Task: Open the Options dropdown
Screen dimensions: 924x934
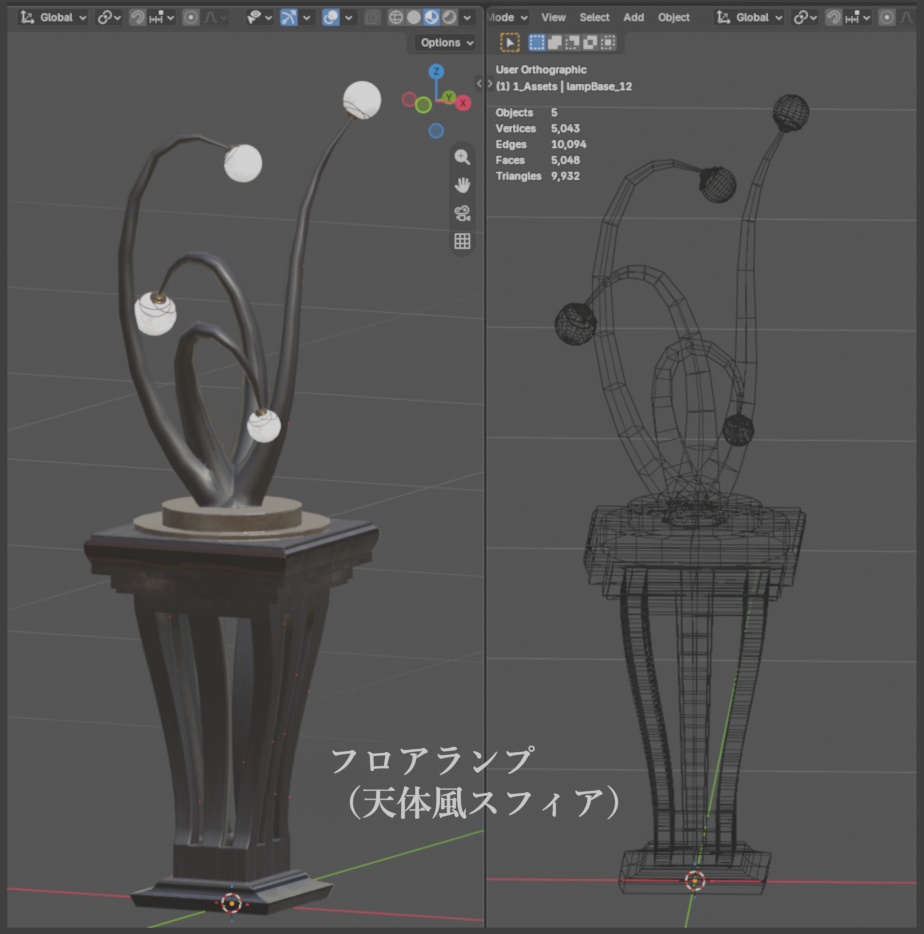Action: 447,42
